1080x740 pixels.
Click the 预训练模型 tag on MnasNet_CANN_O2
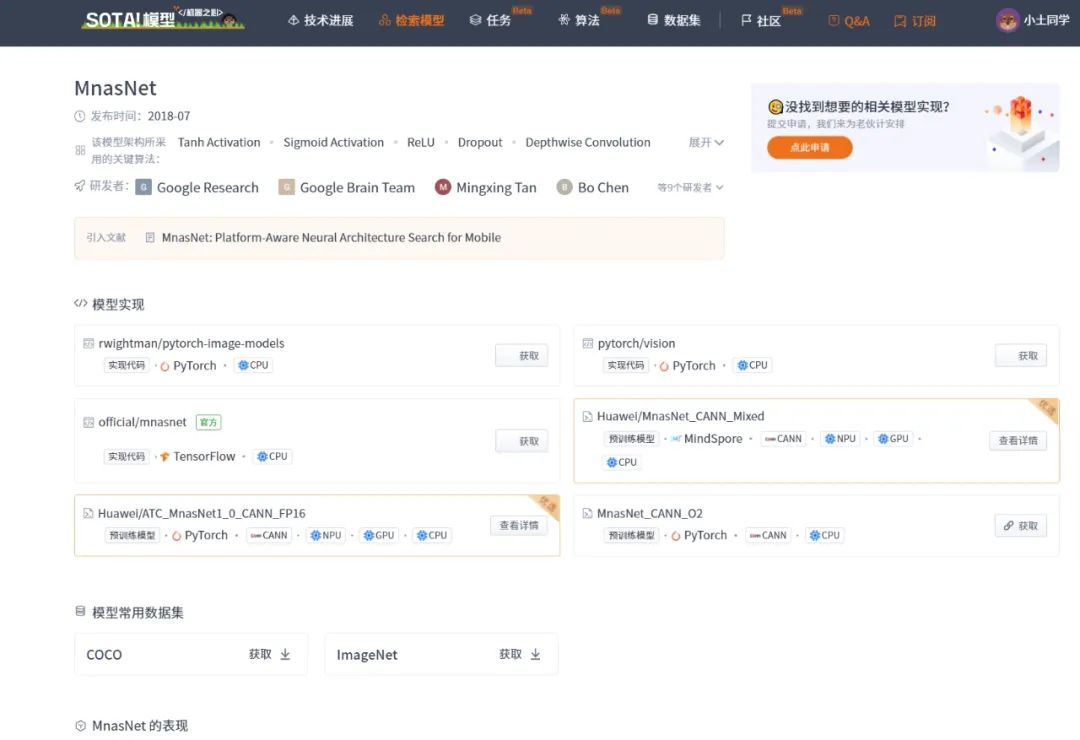point(631,535)
